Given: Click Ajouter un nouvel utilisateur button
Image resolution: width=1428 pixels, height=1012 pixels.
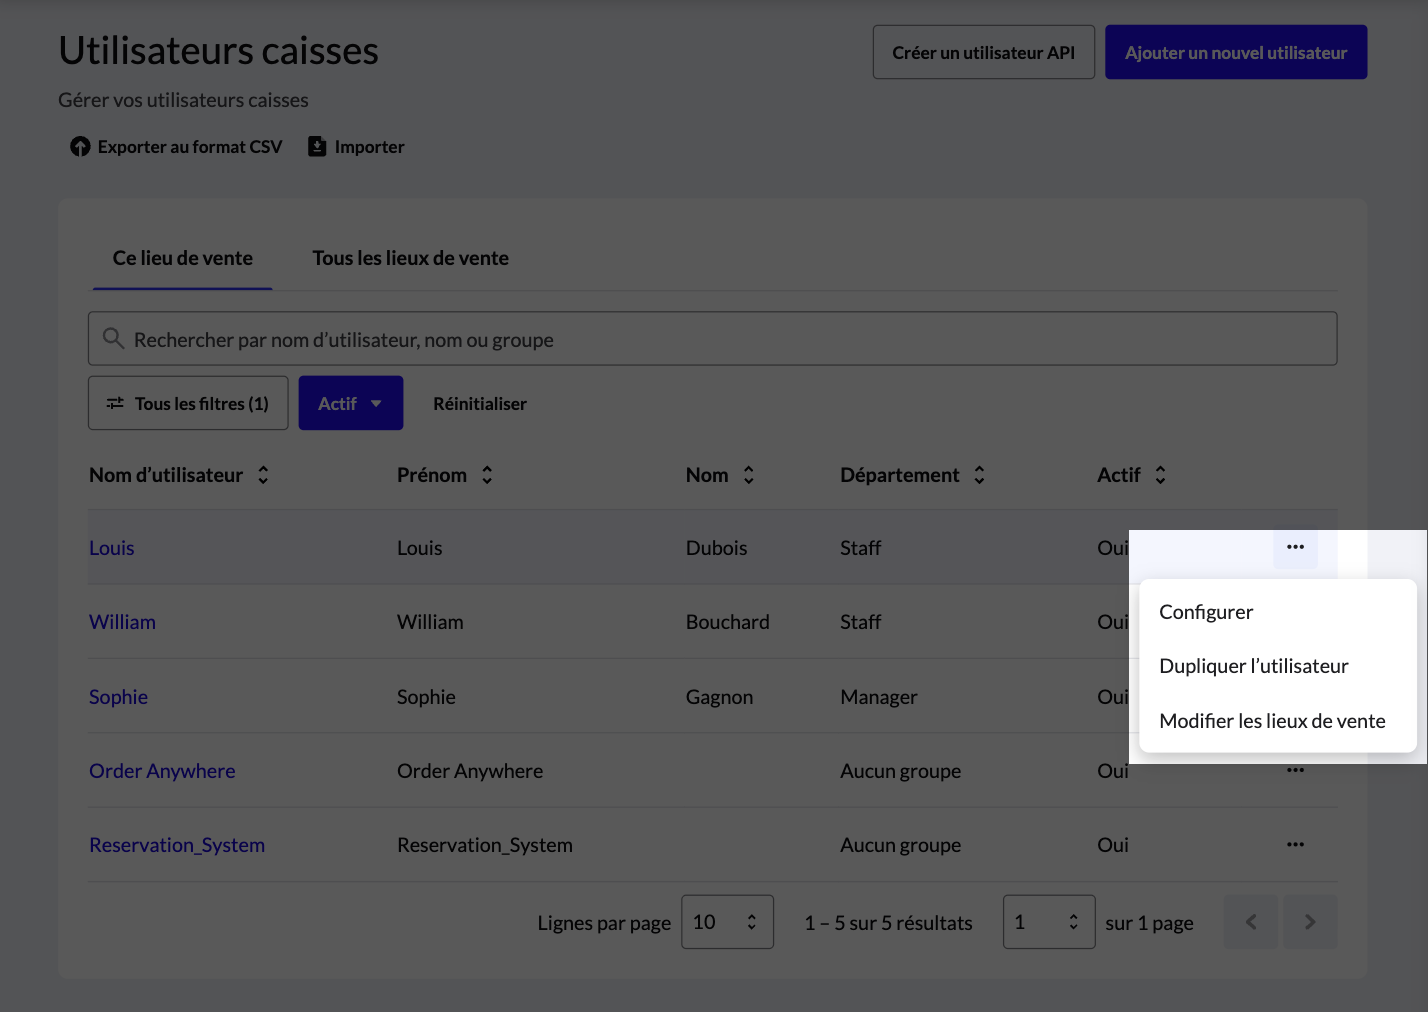Looking at the screenshot, I should point(1236,52).
